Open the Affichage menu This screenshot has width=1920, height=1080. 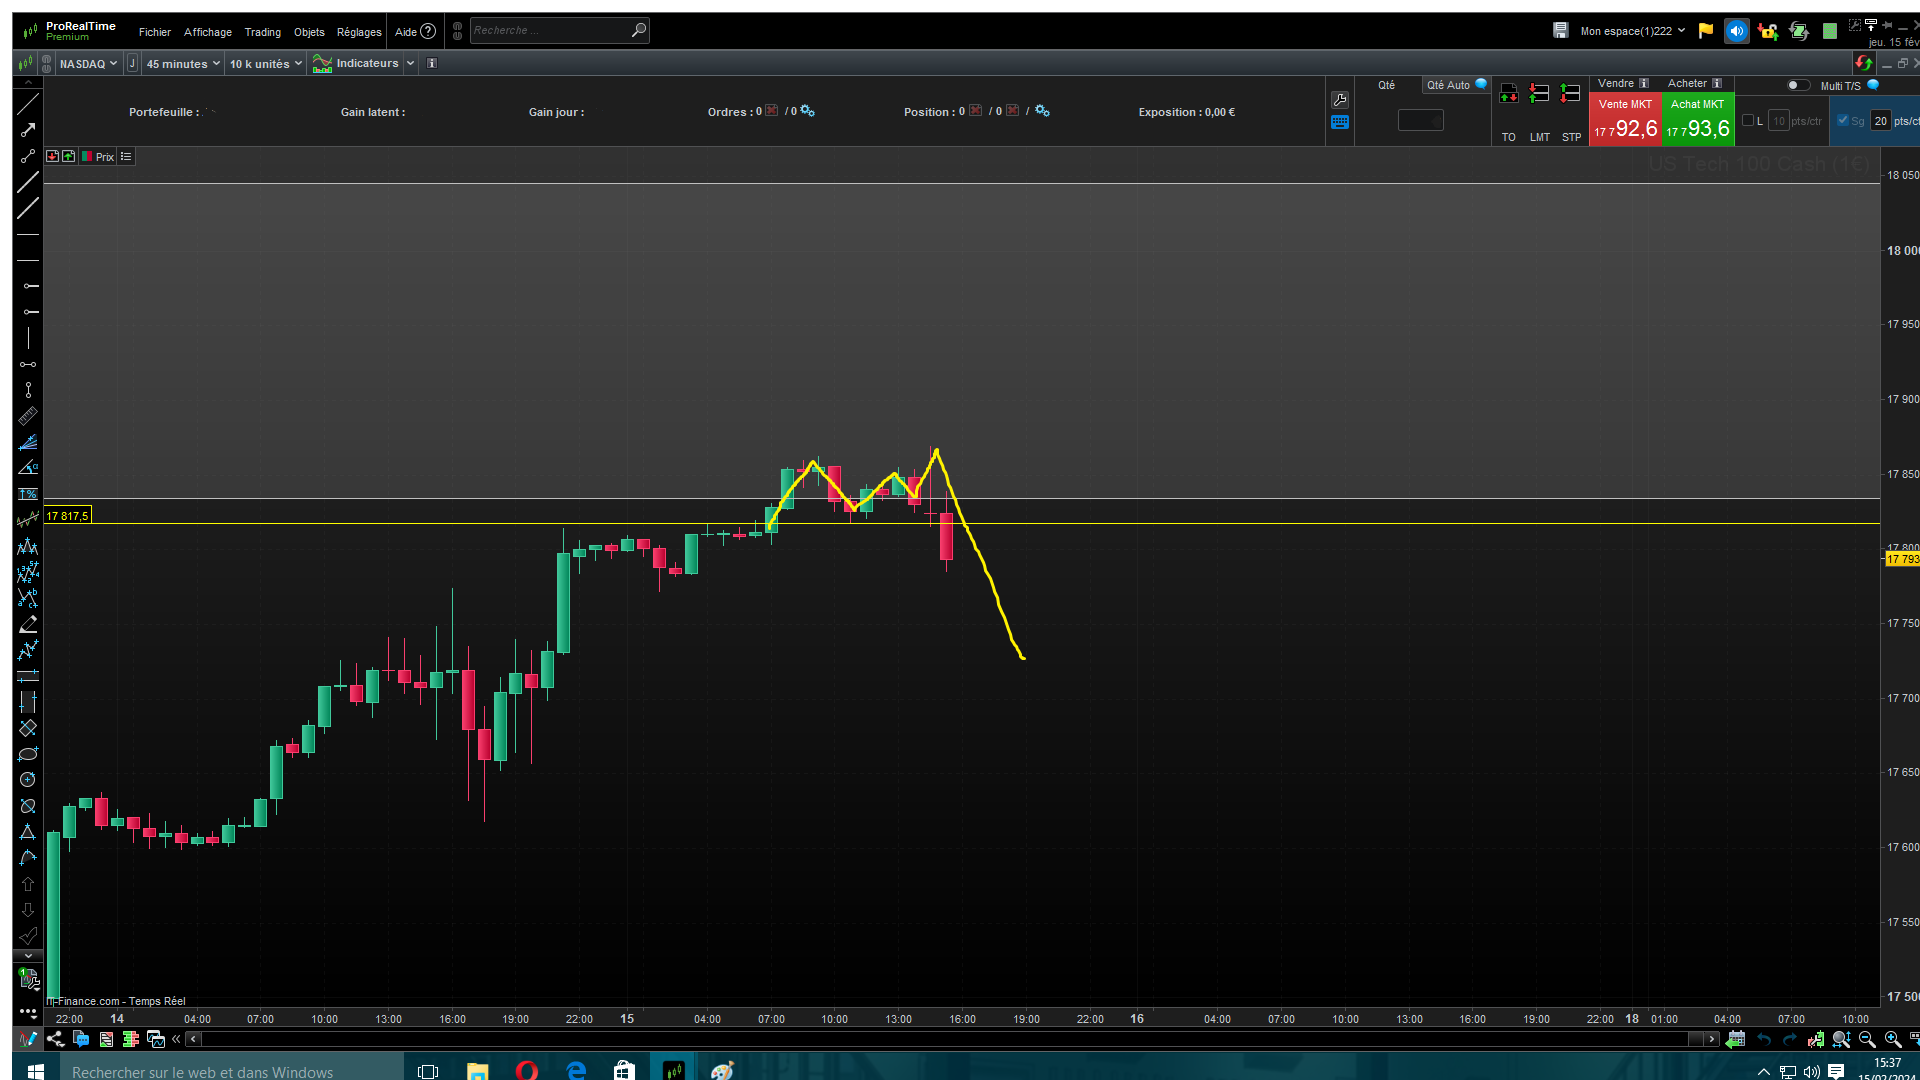coord(207,32)
